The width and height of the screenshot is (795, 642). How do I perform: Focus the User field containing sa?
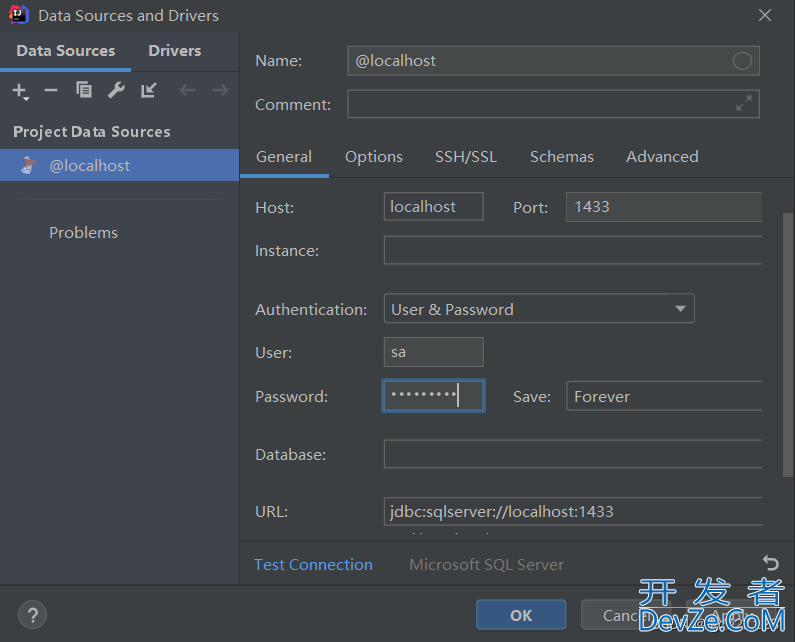tap(433, 352)
